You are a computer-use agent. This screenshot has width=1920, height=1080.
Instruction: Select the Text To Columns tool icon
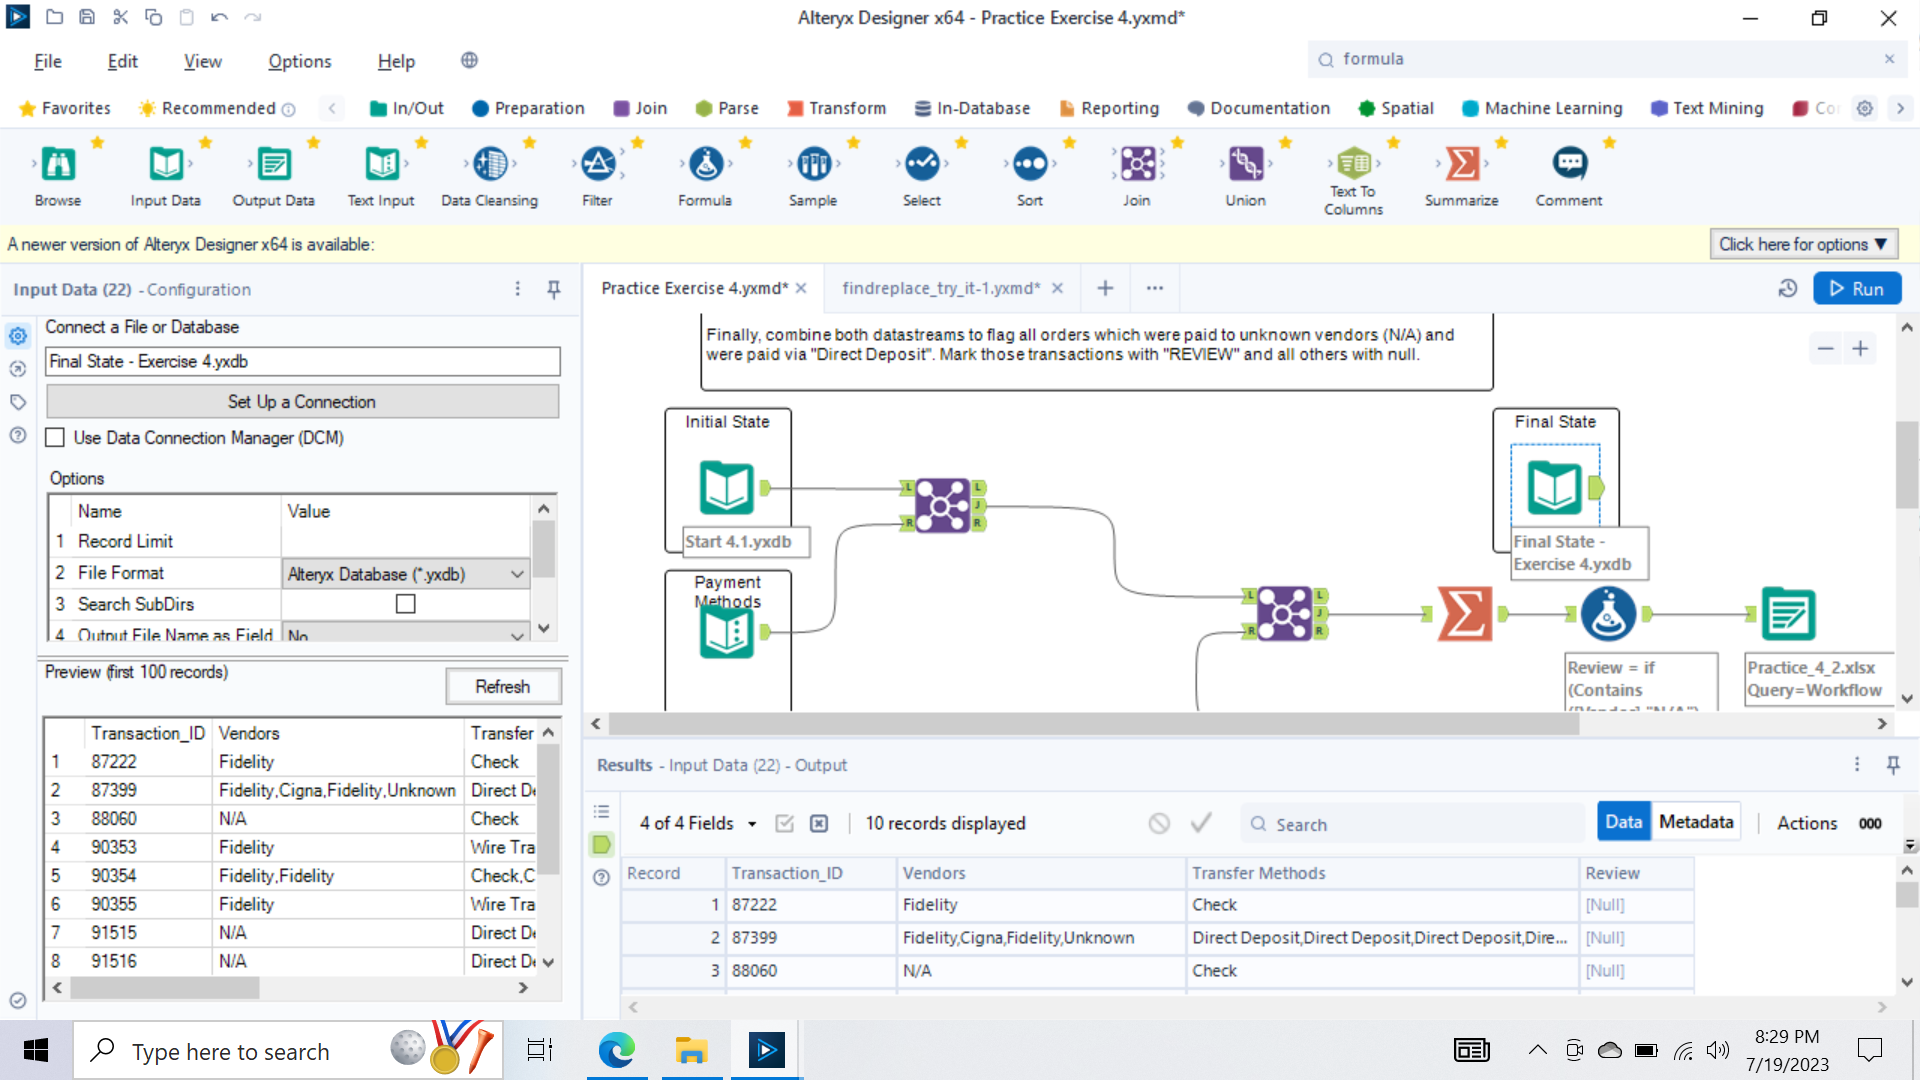(1353, 162)
